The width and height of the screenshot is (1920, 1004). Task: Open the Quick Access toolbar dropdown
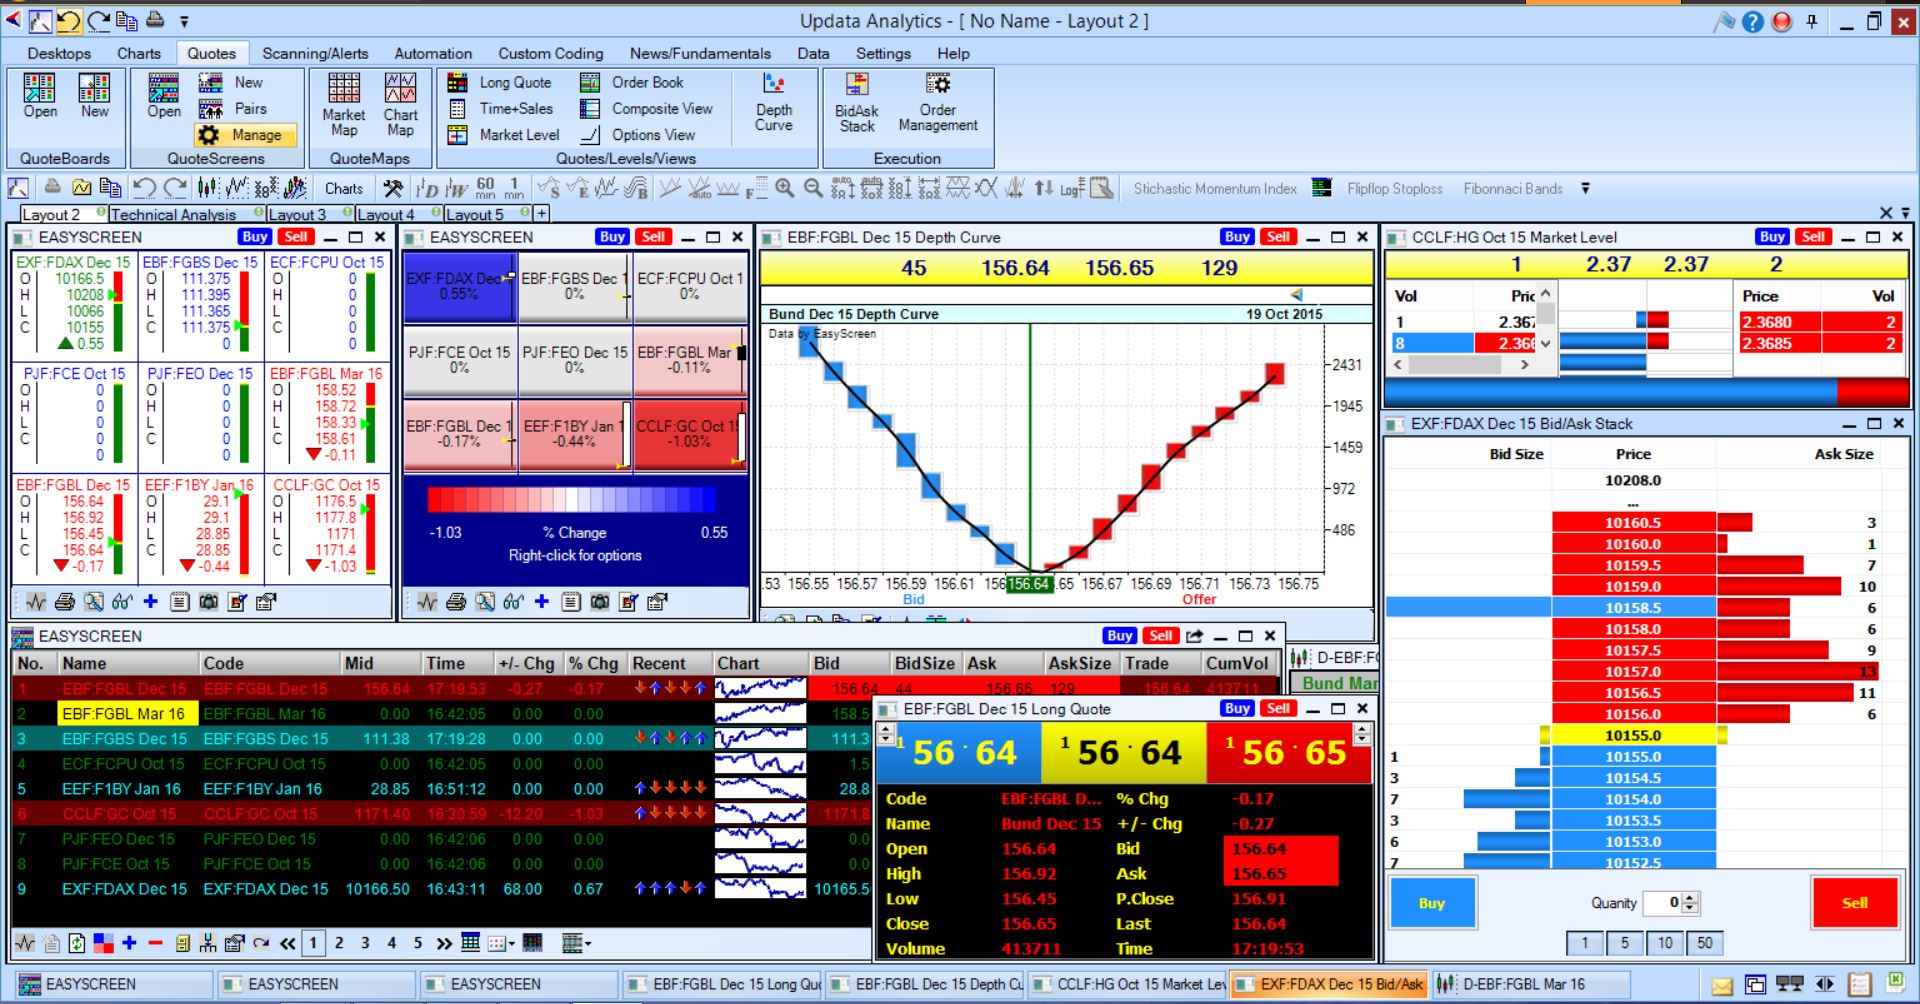pos(184,20)
